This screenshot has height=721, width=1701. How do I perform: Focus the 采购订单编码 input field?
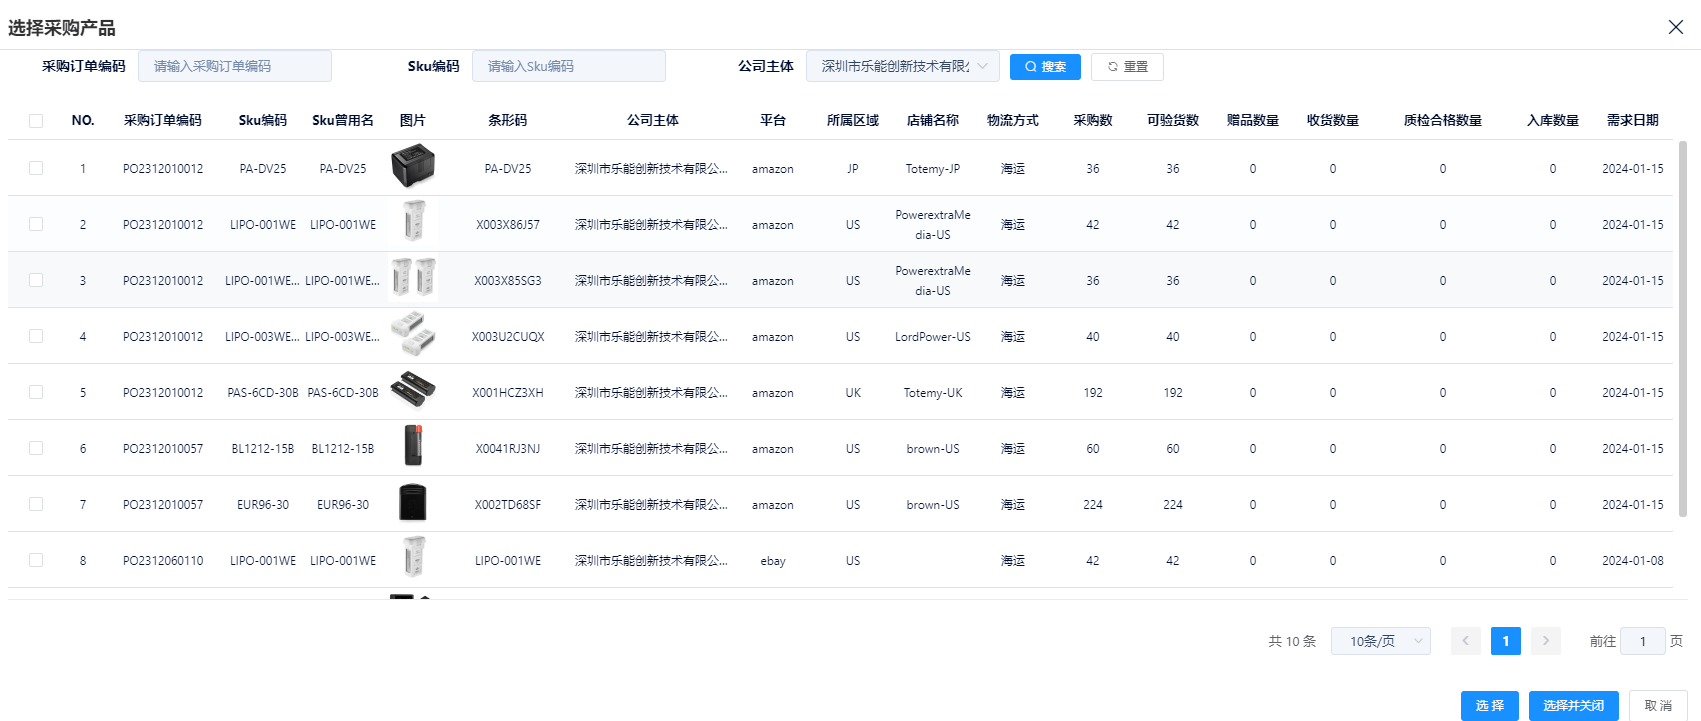235,66
